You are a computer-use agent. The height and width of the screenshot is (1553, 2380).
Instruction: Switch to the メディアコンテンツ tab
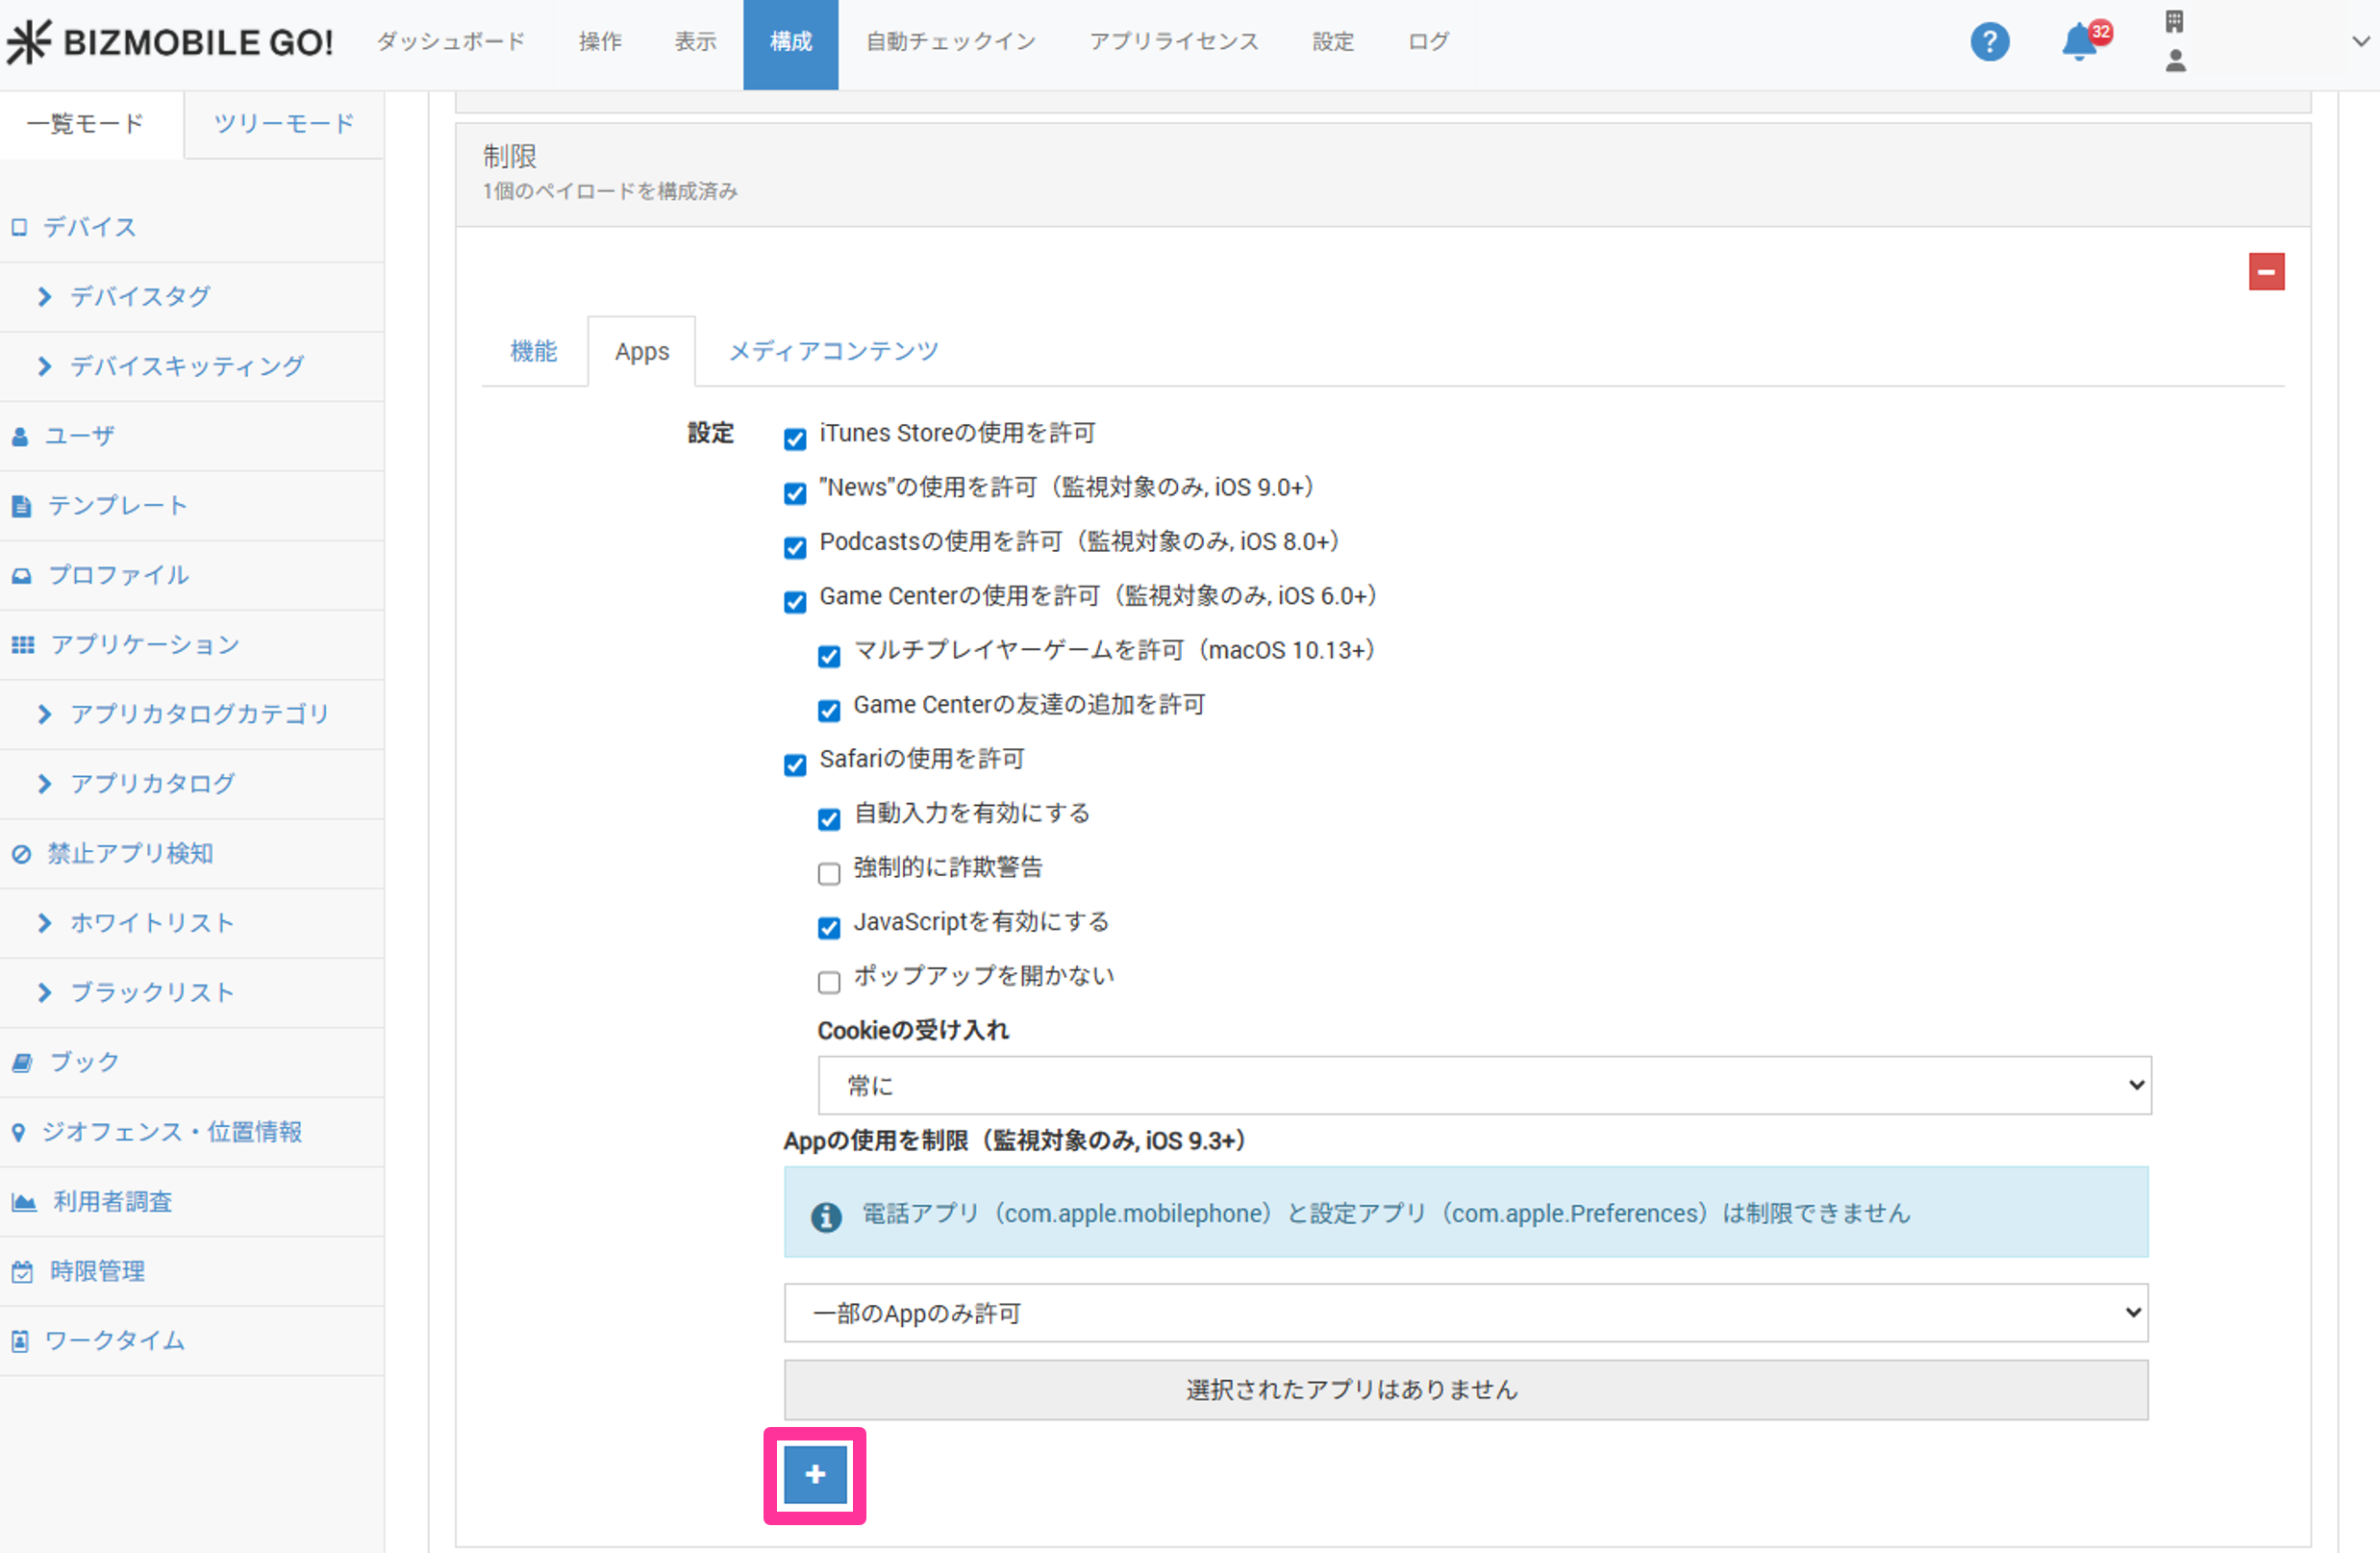(x=833, y=351)
